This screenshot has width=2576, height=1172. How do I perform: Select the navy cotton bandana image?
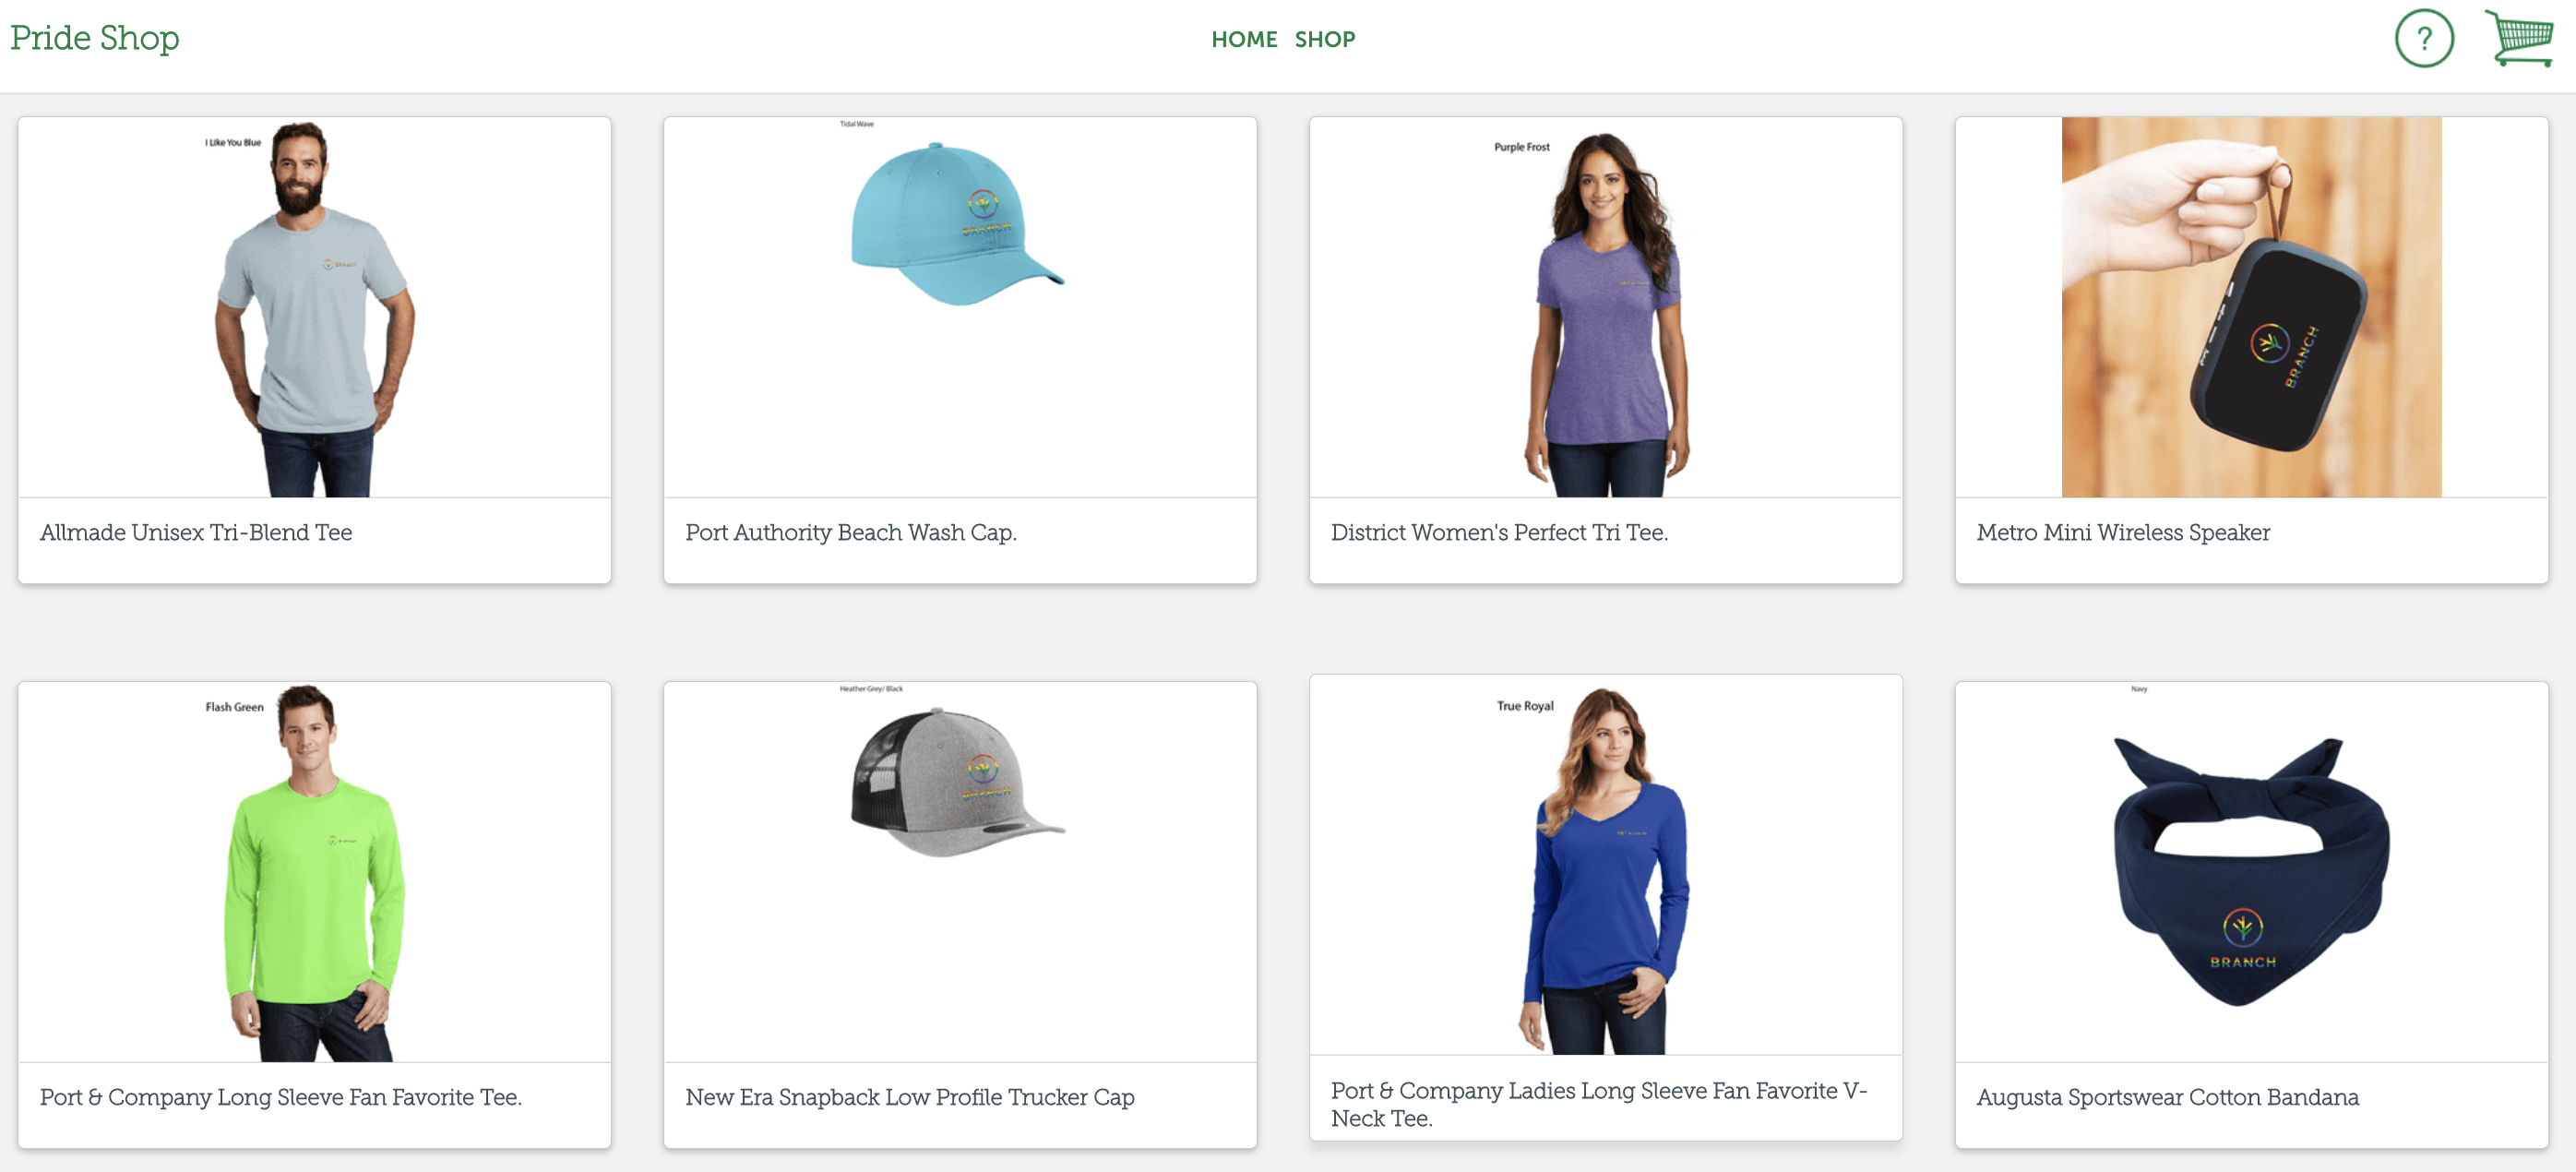pyautogui.click(x=2250, y=872)
